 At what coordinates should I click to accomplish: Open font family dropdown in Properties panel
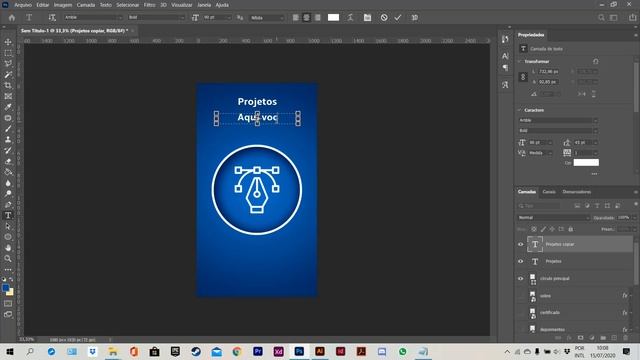(x=558, y=120)
